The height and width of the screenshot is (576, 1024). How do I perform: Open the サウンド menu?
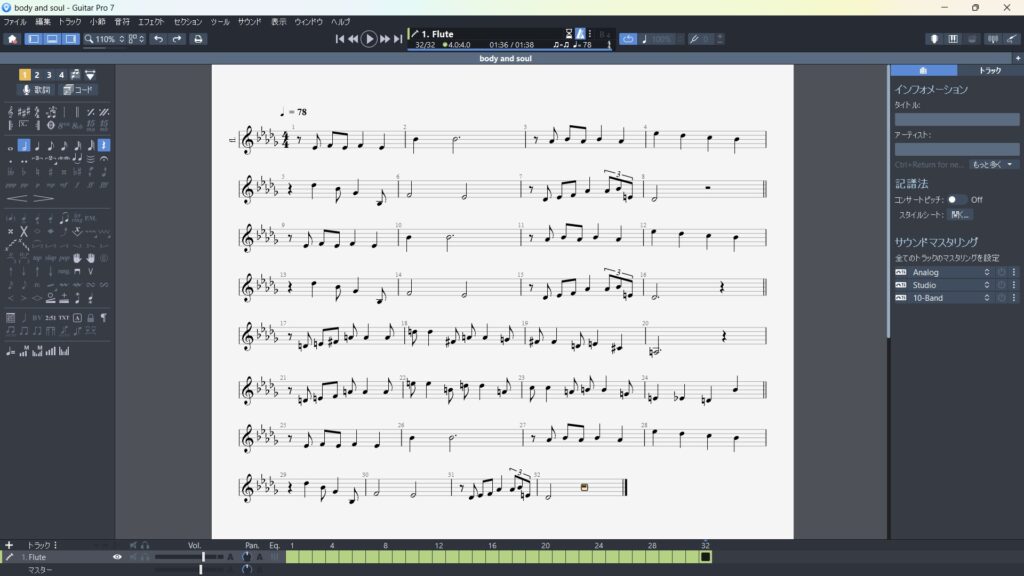[249, 22]
